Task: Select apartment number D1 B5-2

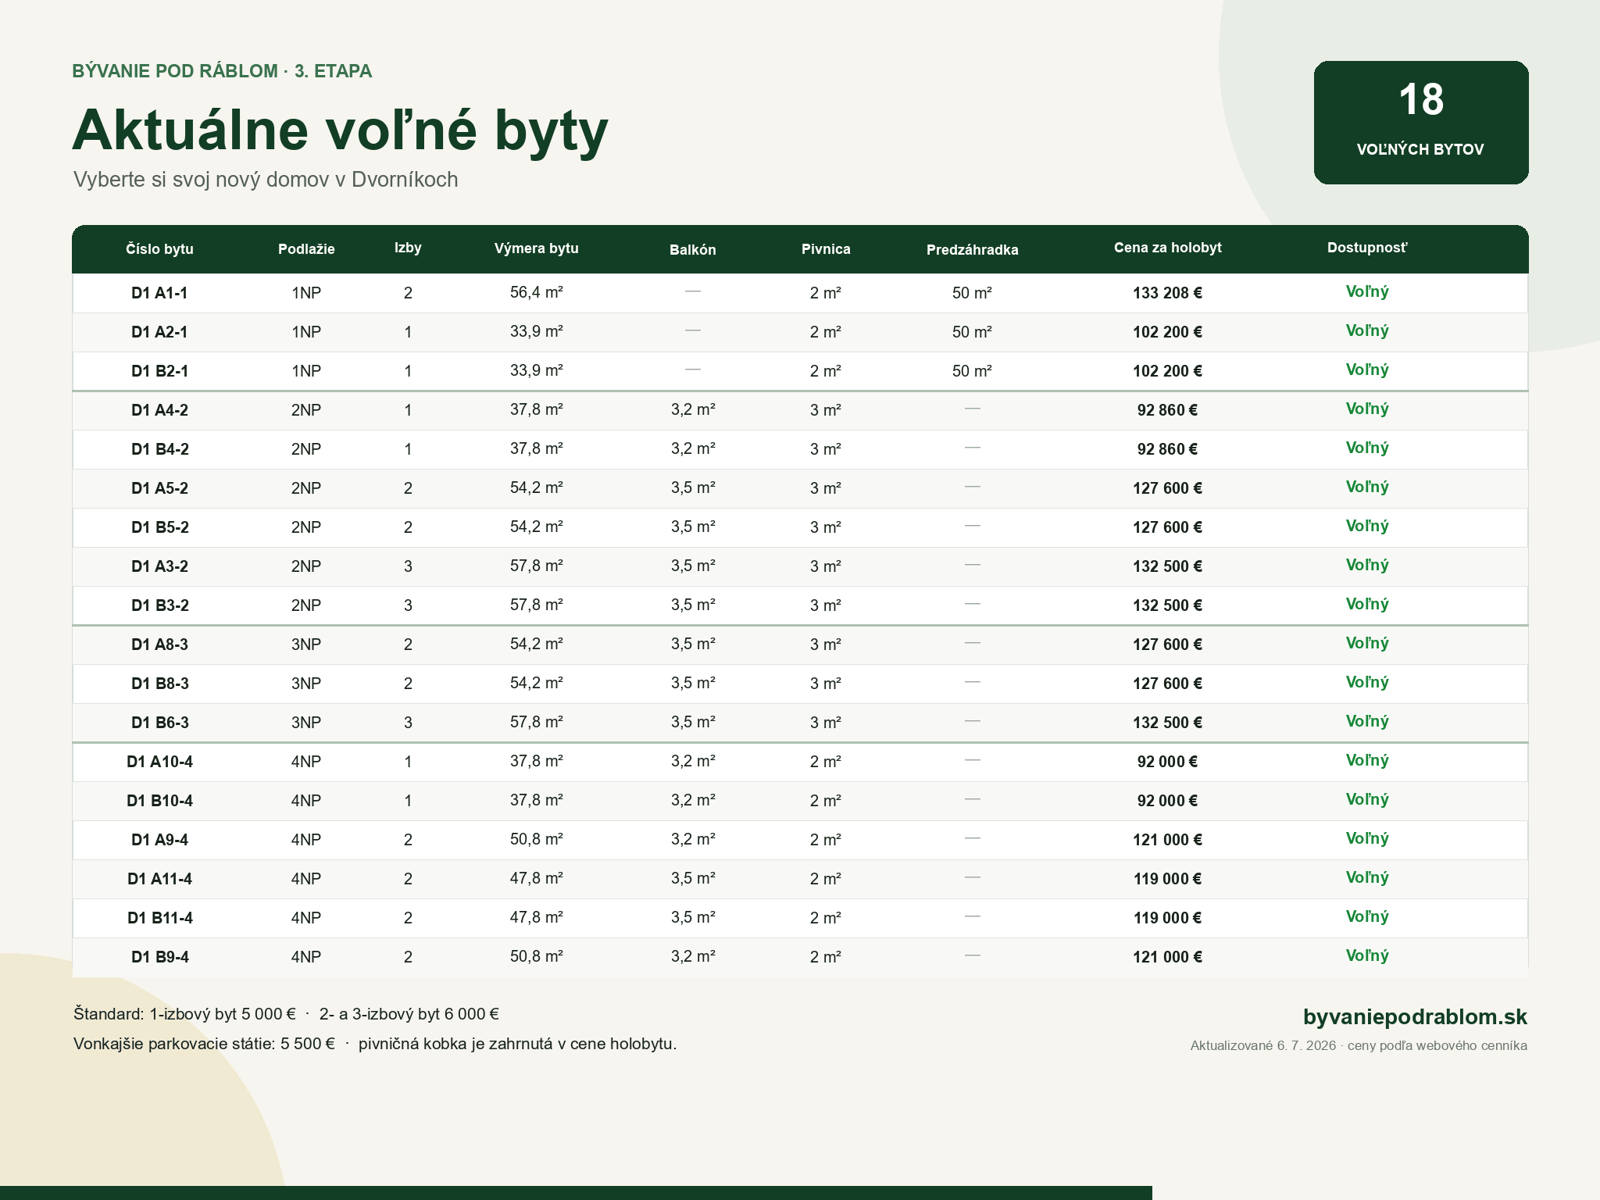Action: point(160,527)
